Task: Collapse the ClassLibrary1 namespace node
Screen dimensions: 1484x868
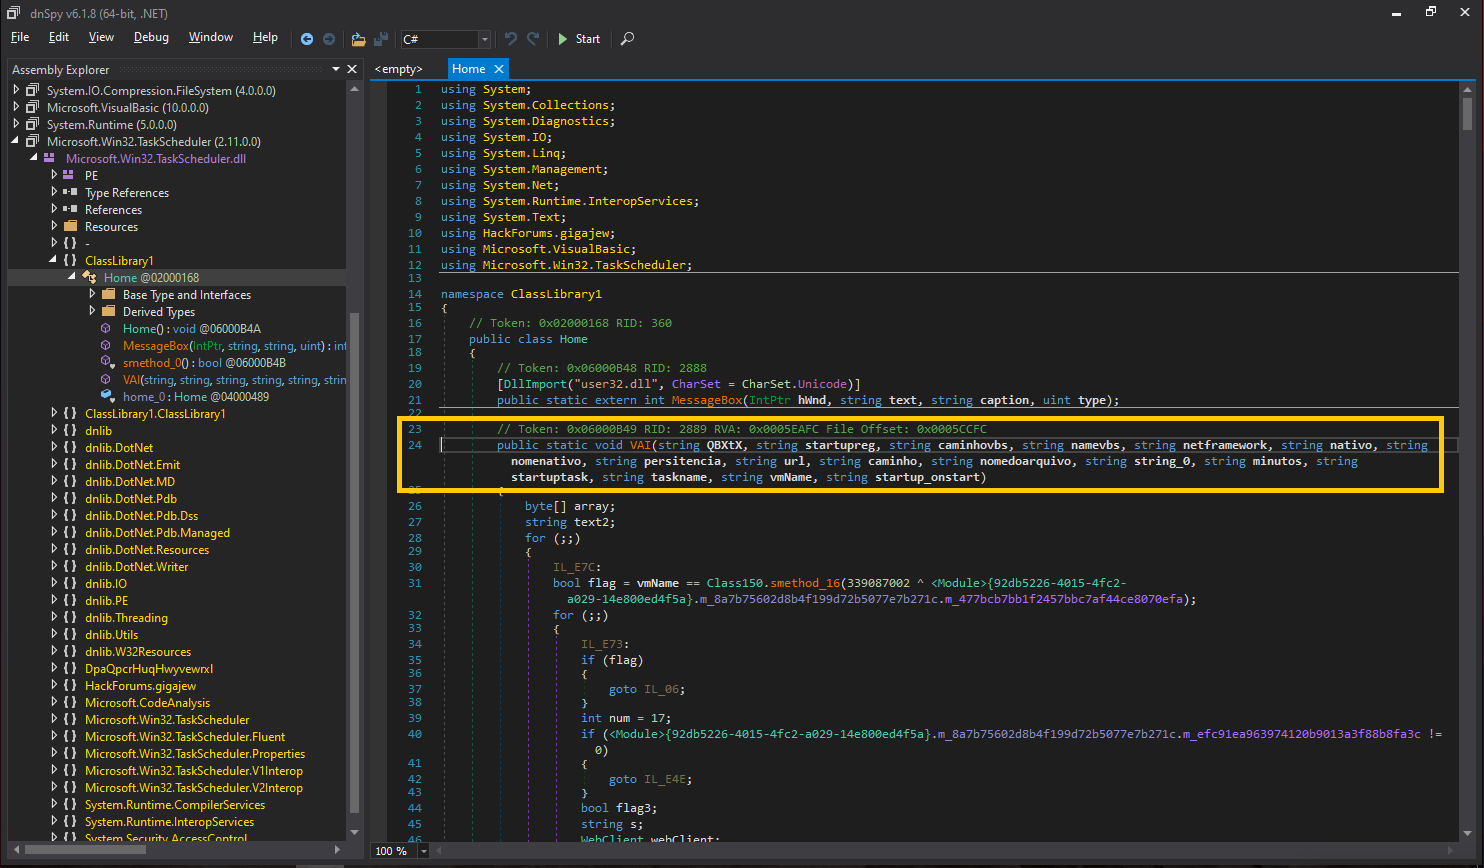Action: click(55, 261)
